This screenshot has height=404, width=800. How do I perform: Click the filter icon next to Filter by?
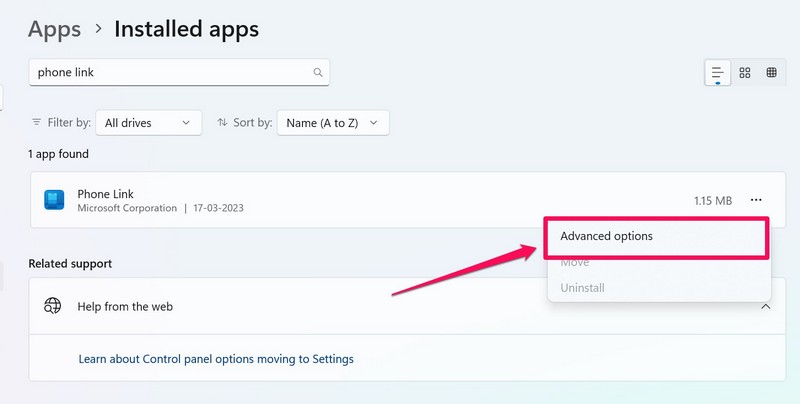click(x=37, y=123)
